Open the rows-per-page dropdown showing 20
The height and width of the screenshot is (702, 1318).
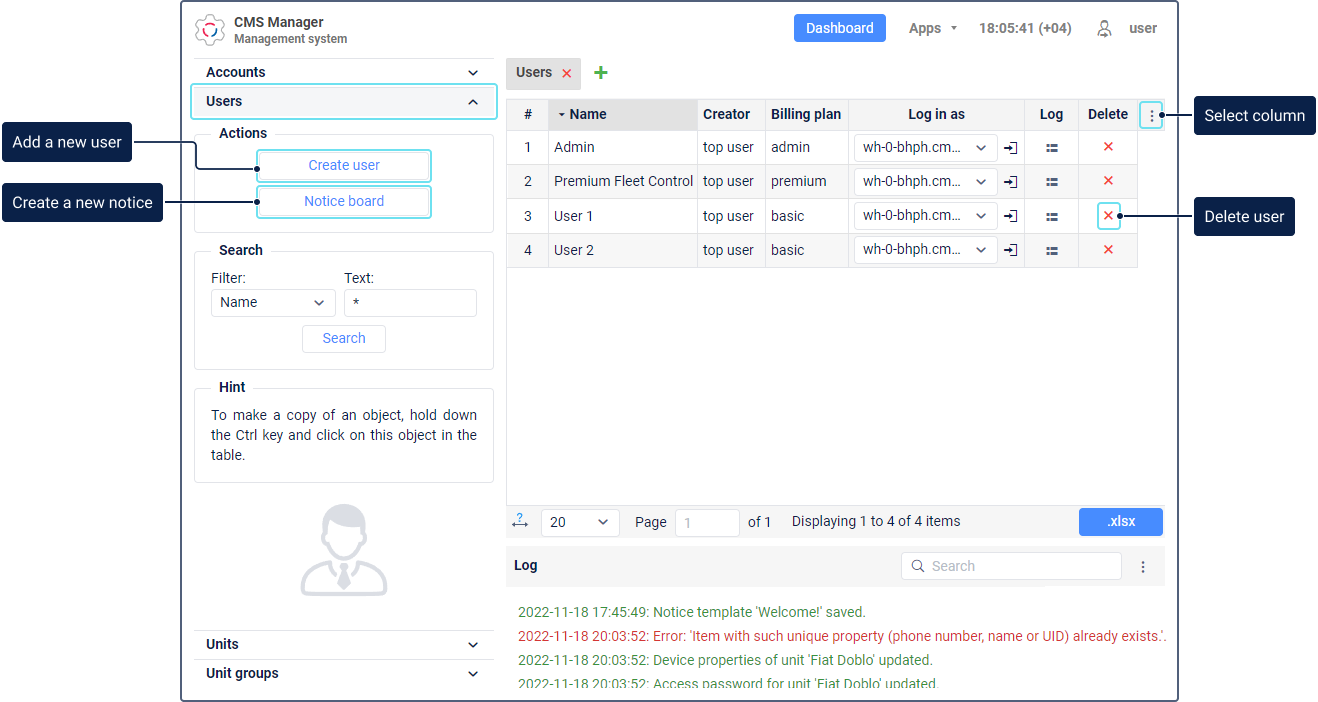[x=579, y=522]
